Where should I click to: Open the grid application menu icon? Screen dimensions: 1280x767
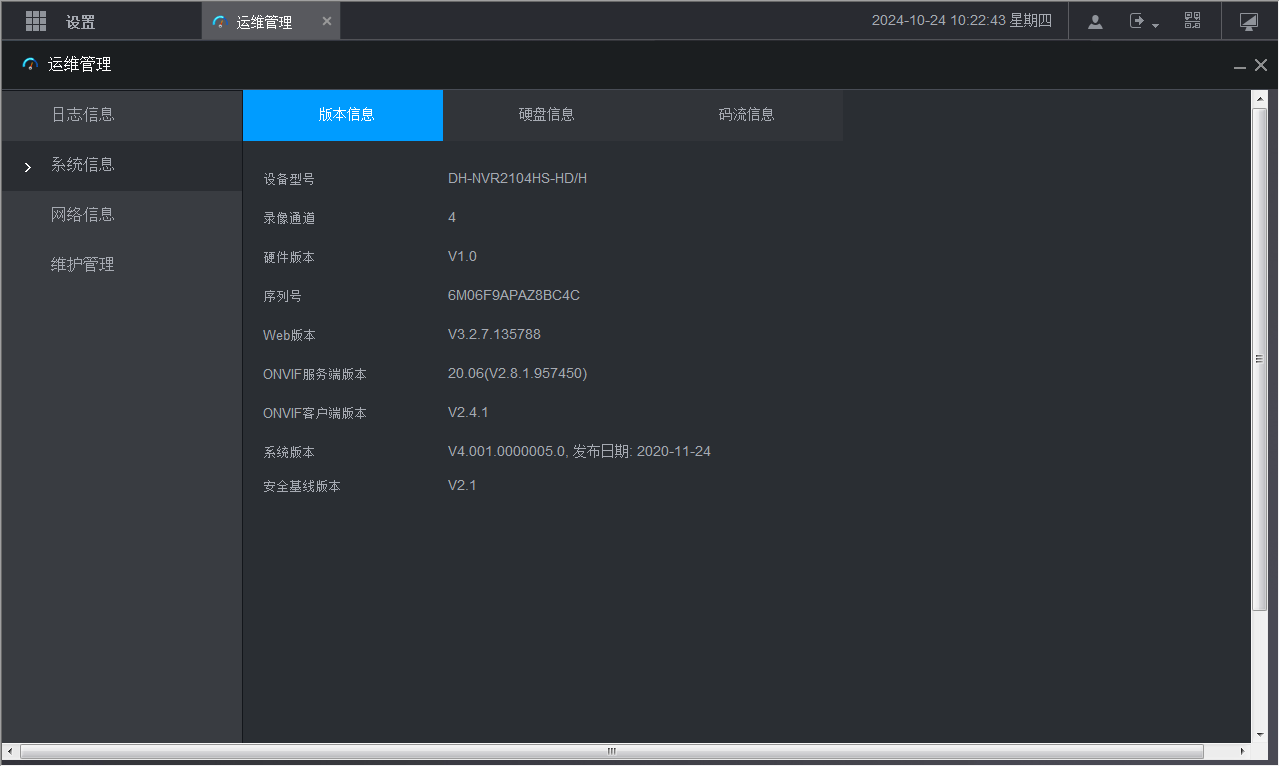(36, 21)
